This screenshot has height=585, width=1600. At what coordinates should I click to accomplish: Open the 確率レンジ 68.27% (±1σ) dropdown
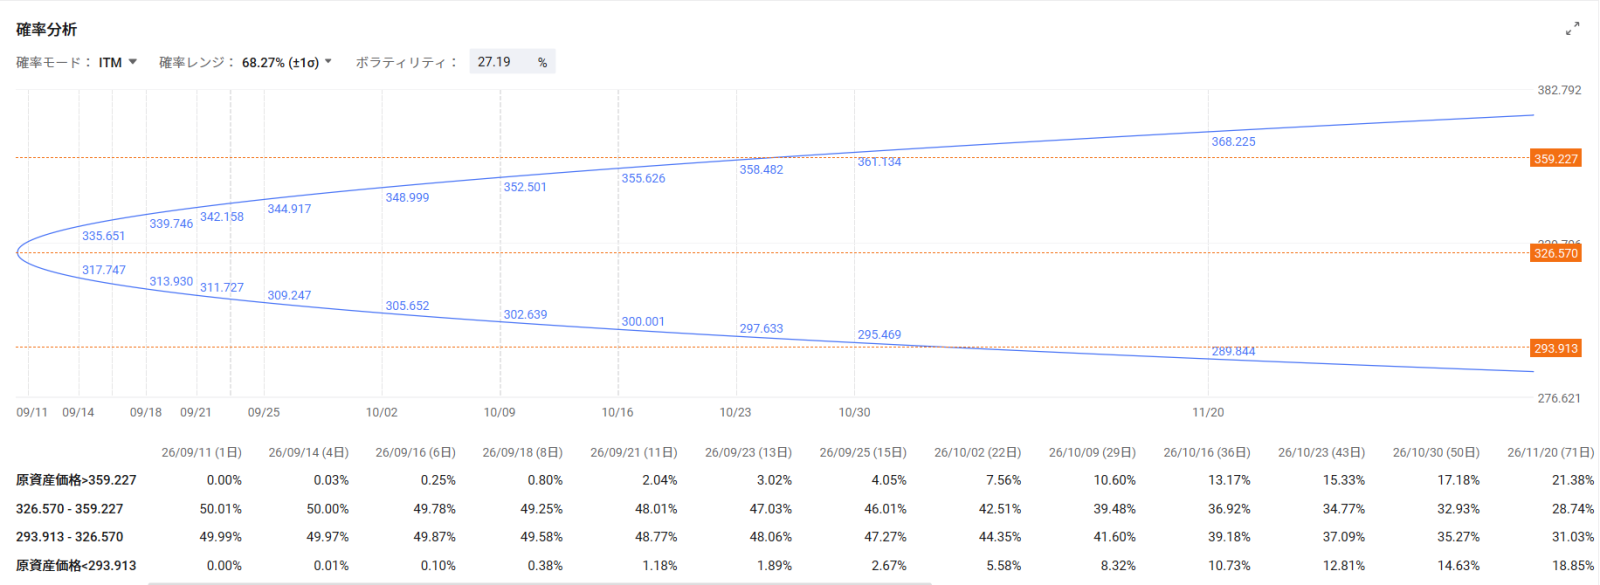[x=286, y=62]
